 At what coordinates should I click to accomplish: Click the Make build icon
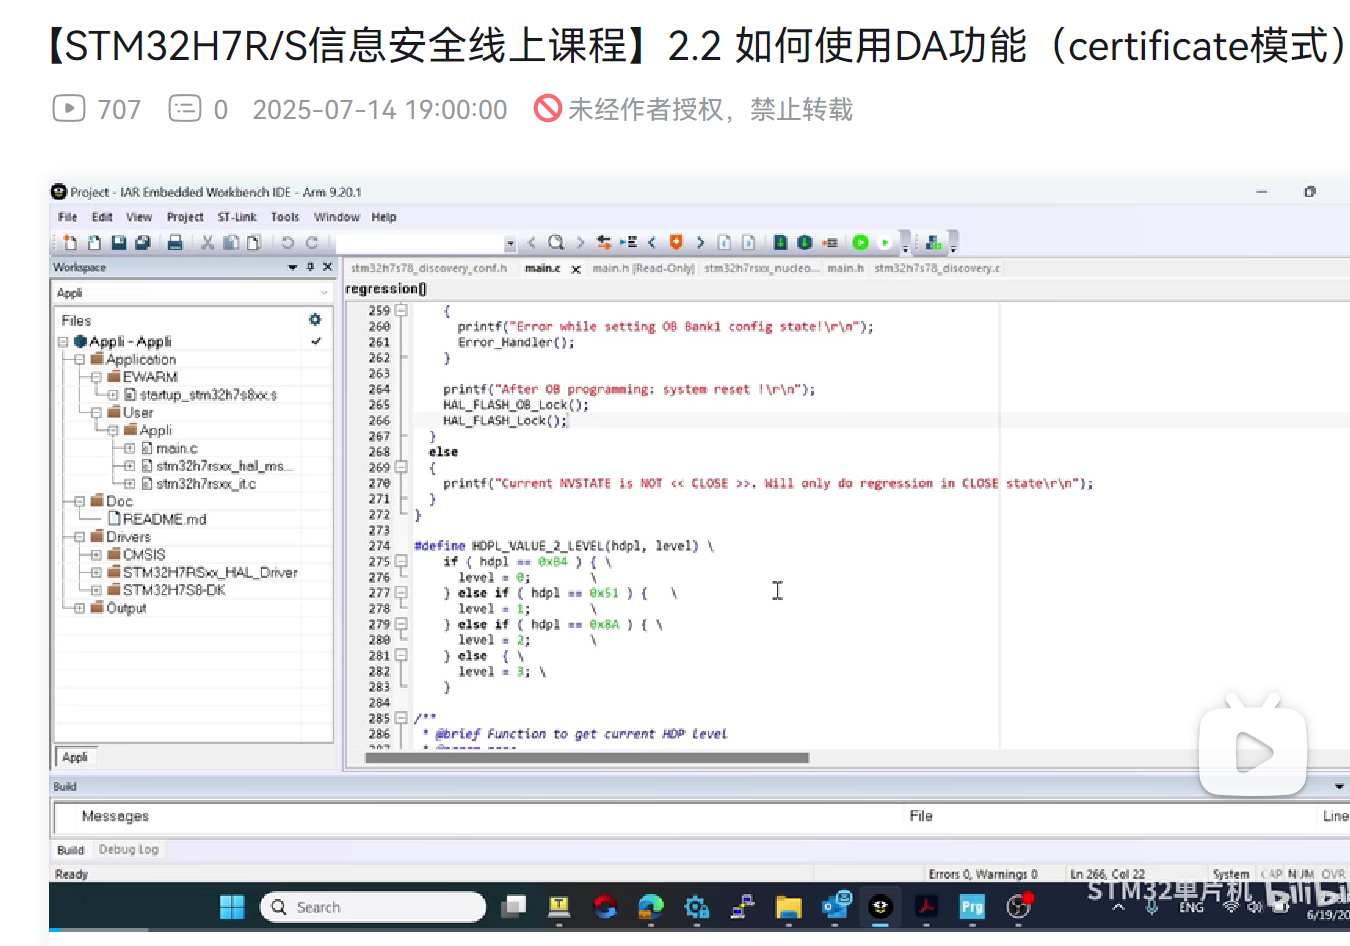pyautogui.click(x=804, y=242)
